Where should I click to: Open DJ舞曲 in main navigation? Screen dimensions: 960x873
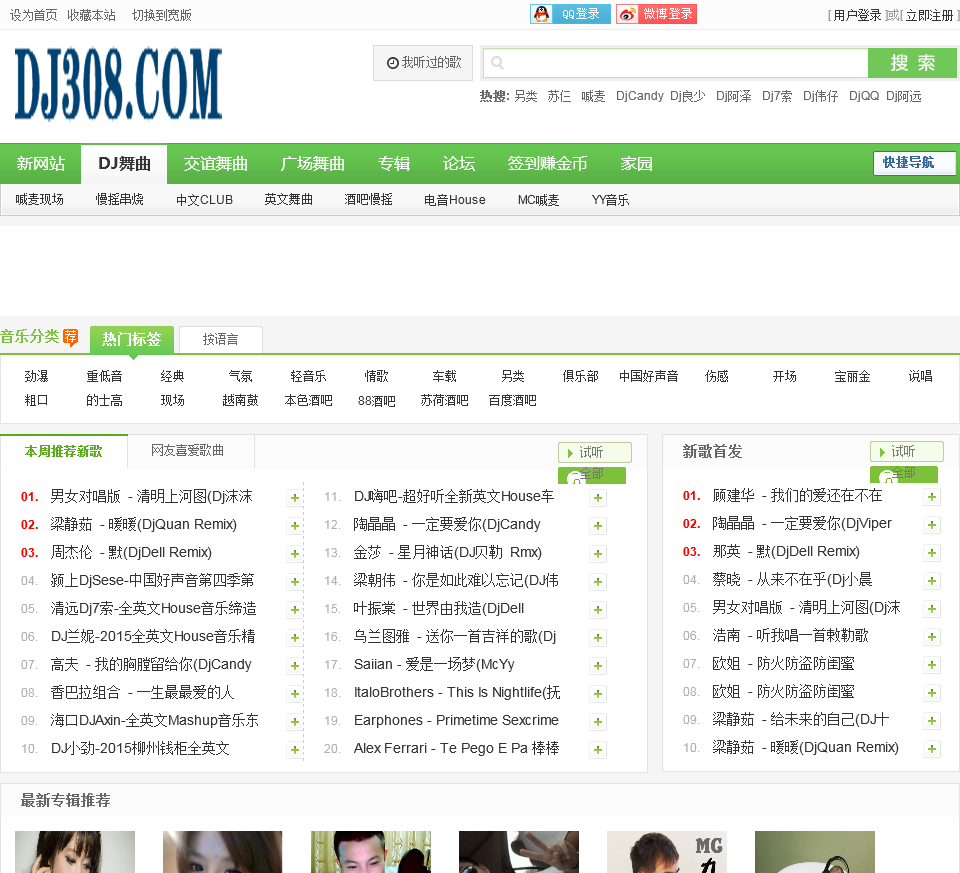click(124, 164)
